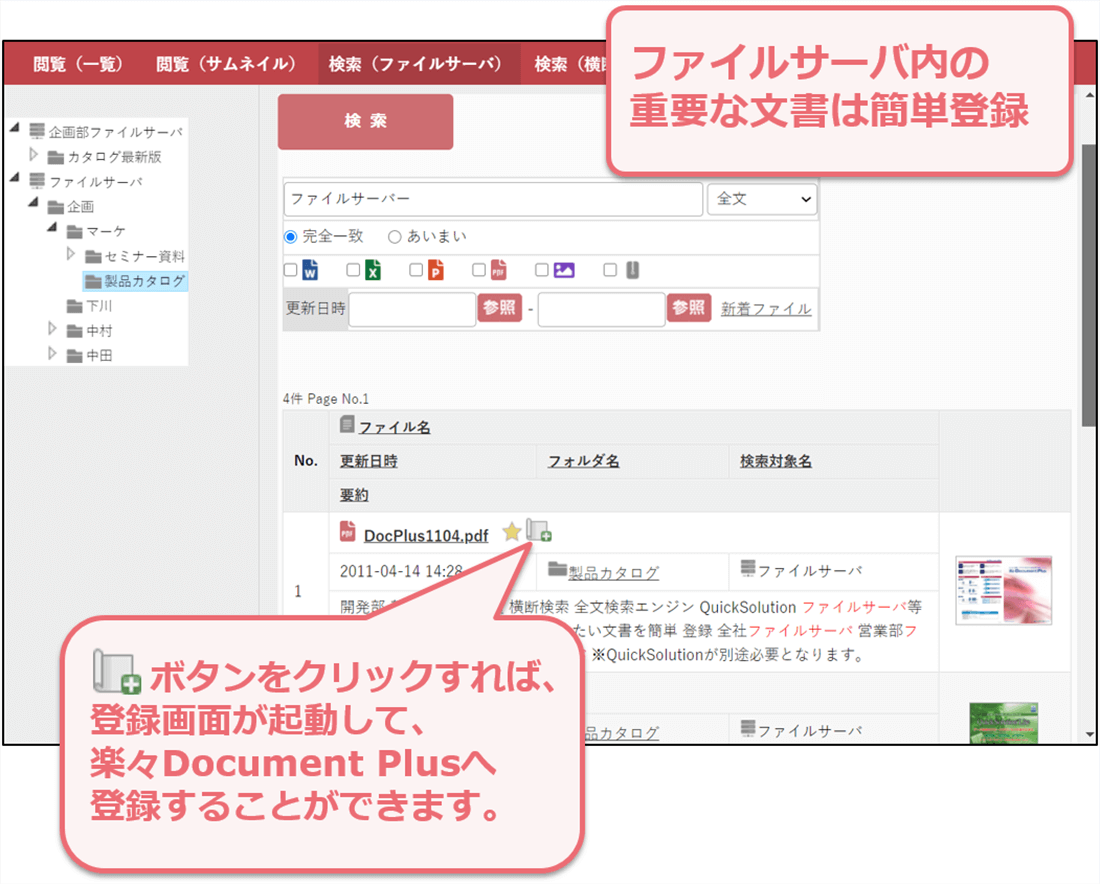Click the PDF file icon before DocPlus1104.pdf
Image resolution: width=1100 pixels, height=884 pixels.
point(347,531)
